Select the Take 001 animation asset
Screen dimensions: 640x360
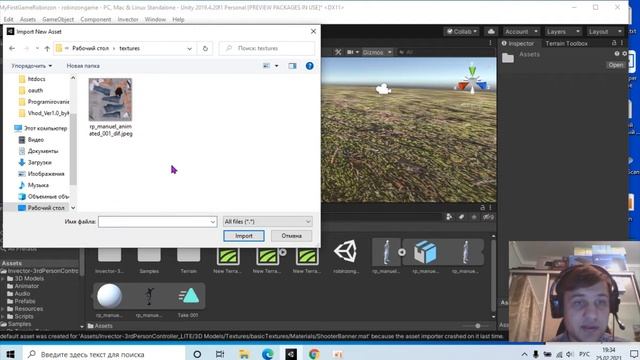tap(188, 296)
